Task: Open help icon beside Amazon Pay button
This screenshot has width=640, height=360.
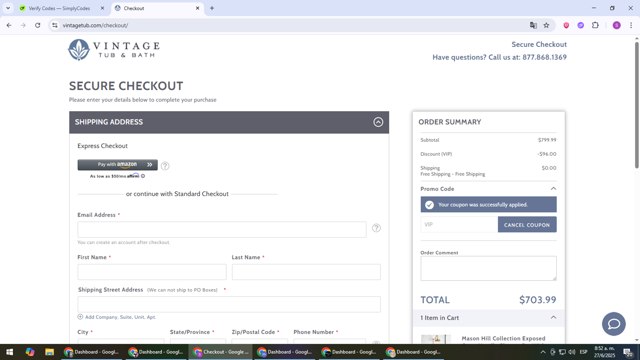Action: pyautogui.click(x=165, y=166)
